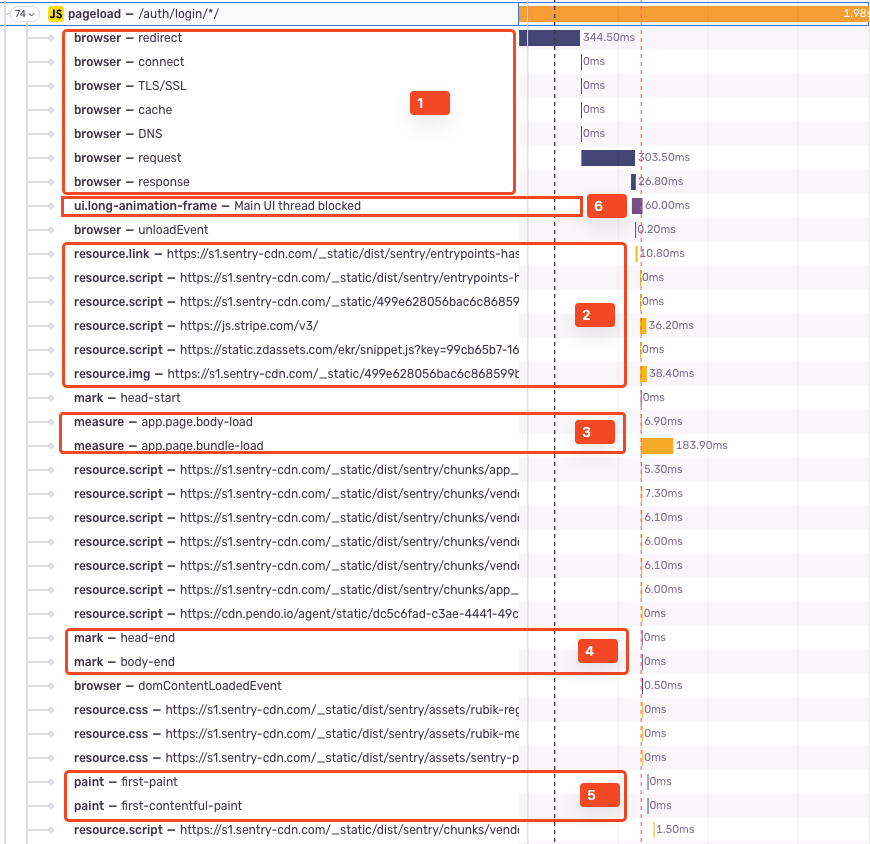Select the pageload /auth/login/ transaction row
Screen dimensions: 870x844
click(200, 14)
